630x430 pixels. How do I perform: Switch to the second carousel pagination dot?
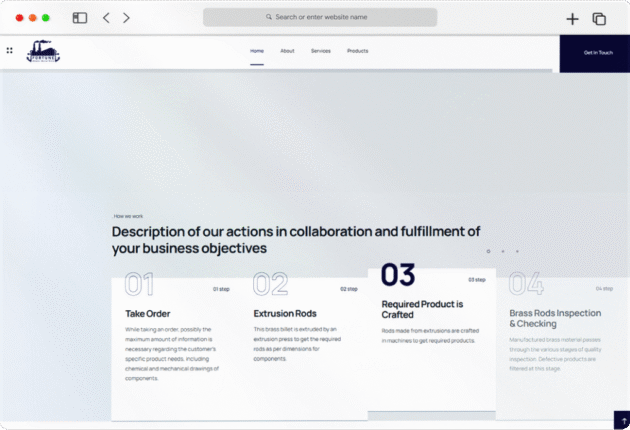tap(503, 251)
